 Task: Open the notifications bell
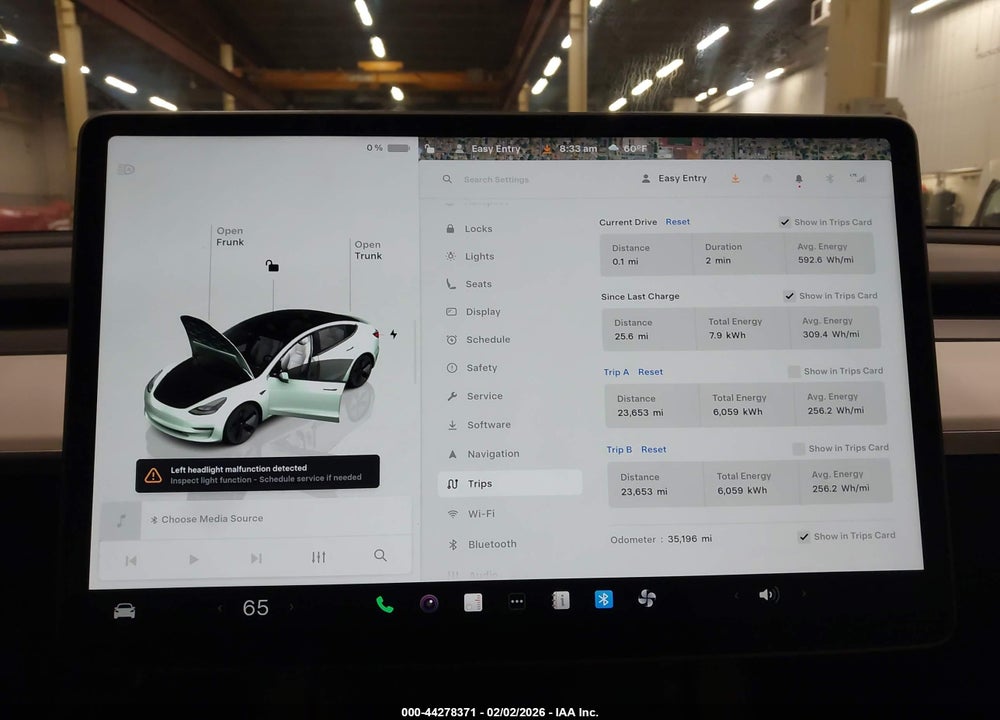pyautogui.click(x=798, y=180)
